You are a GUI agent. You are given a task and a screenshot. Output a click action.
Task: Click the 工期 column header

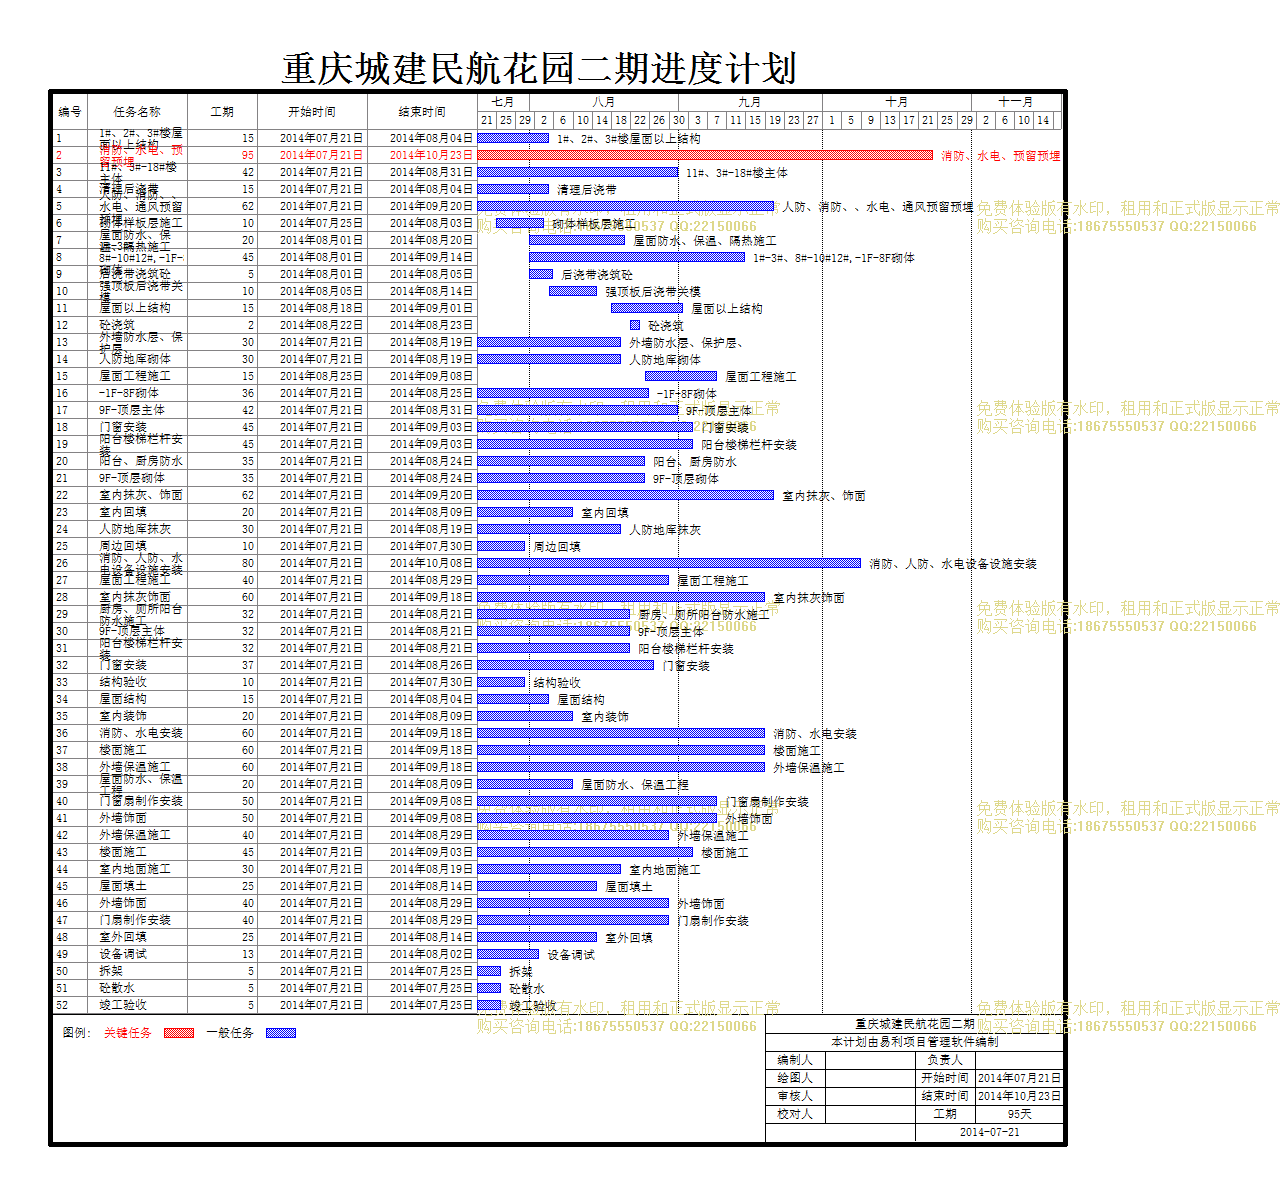point(222,112)
